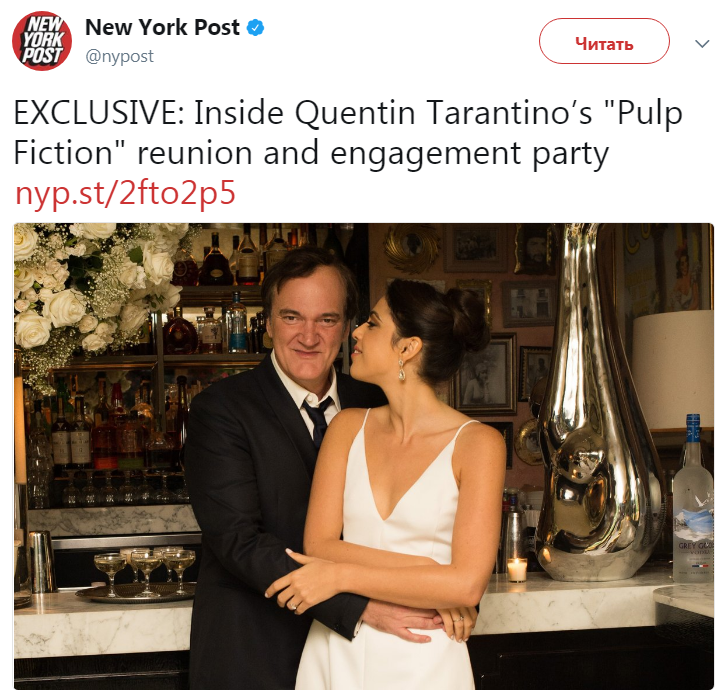
Task: Open the New York Post profile name
Action: tap(162, 27)
